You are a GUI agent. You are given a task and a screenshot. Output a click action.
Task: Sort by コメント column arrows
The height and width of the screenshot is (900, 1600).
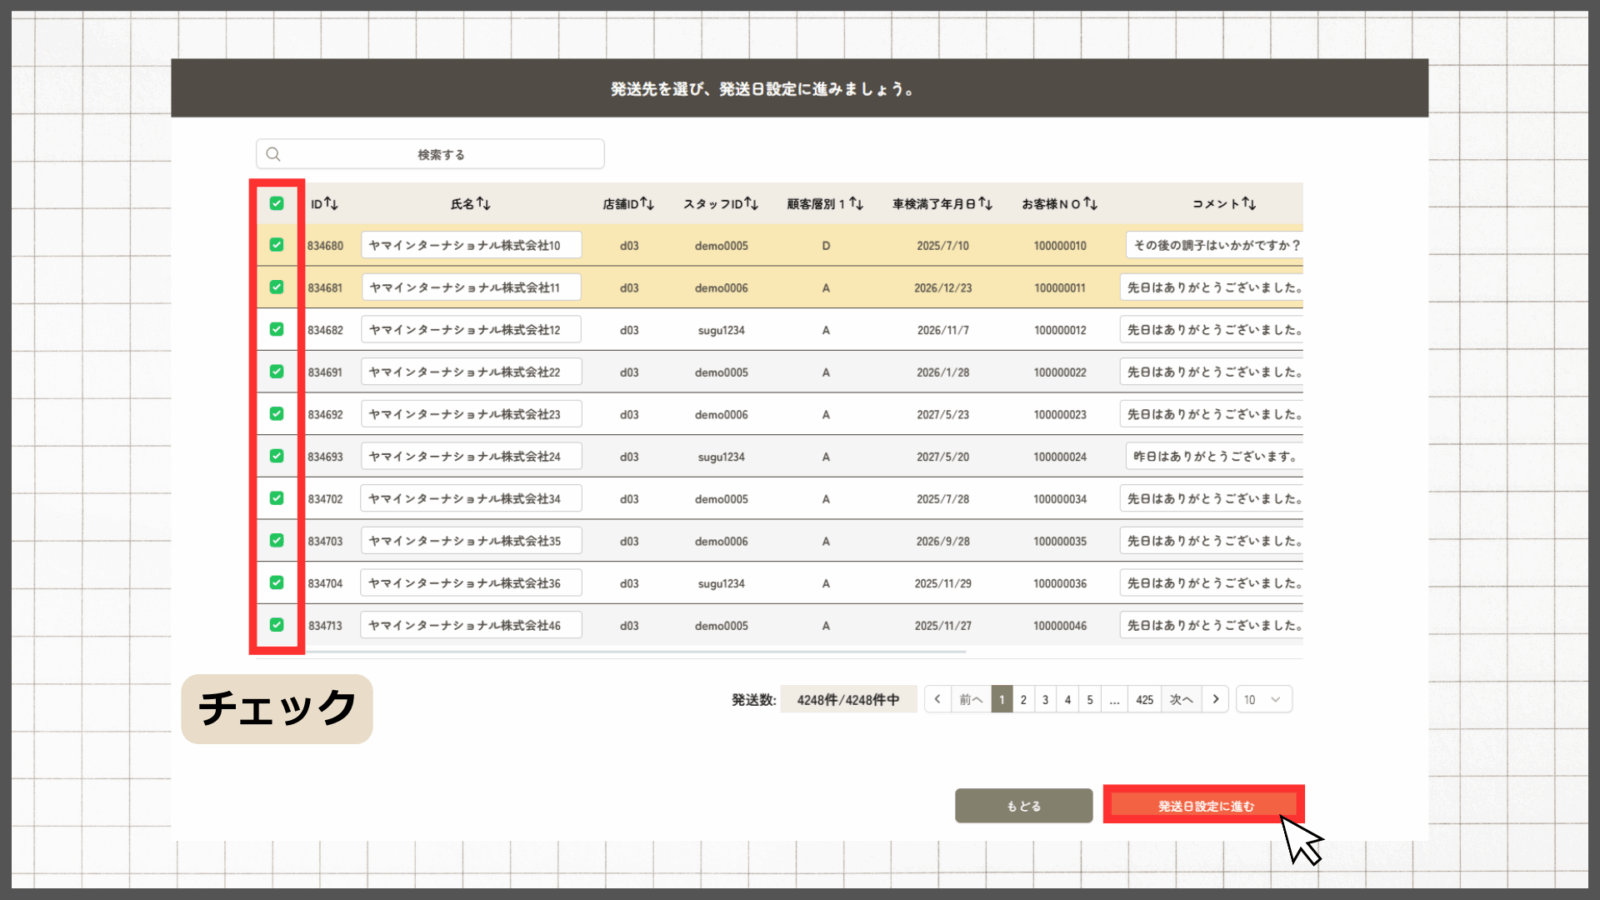1248,203
